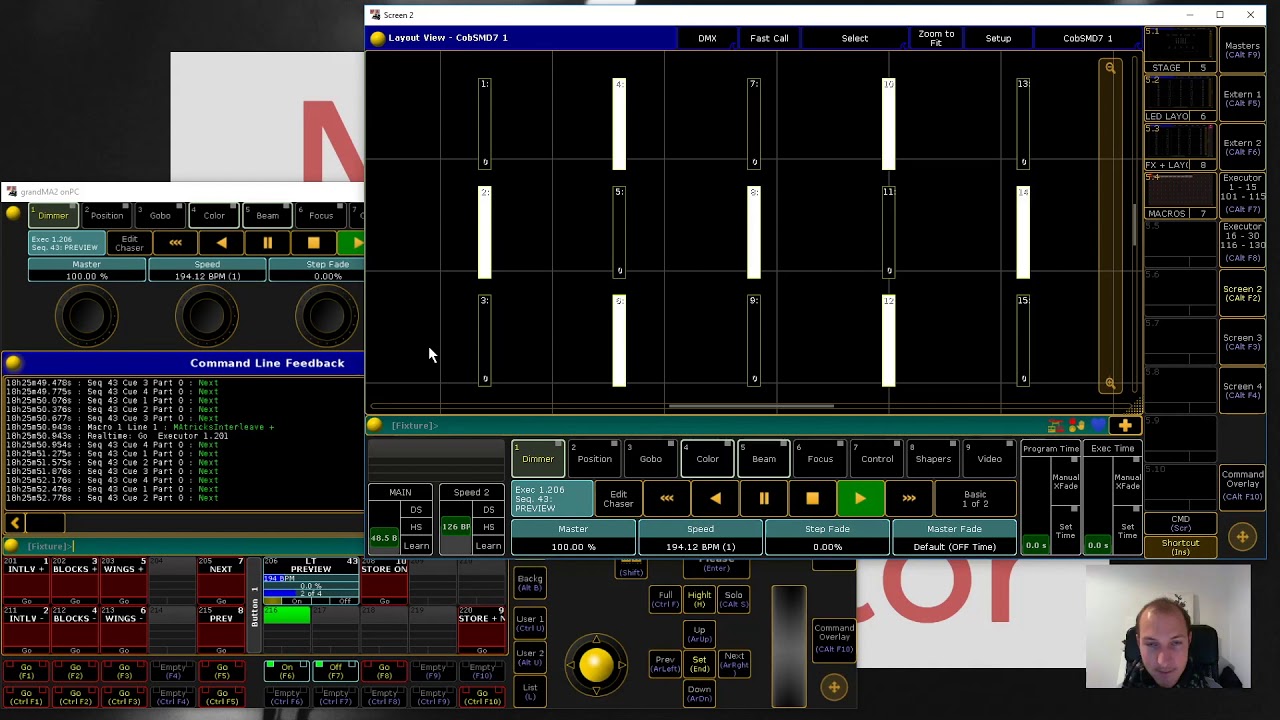Toggle DS under the MAIN master
This screenshot has height=720, width=1280.
(416, 510)
